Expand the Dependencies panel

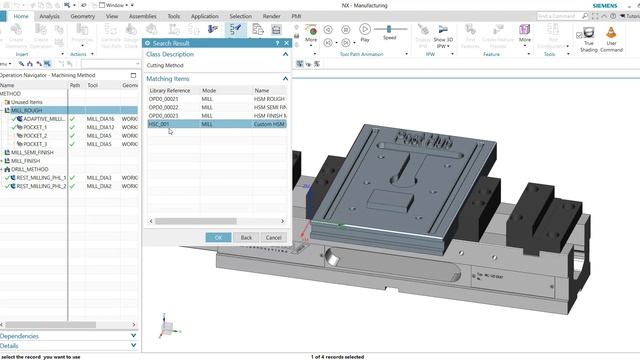click(x=133, y=336)
